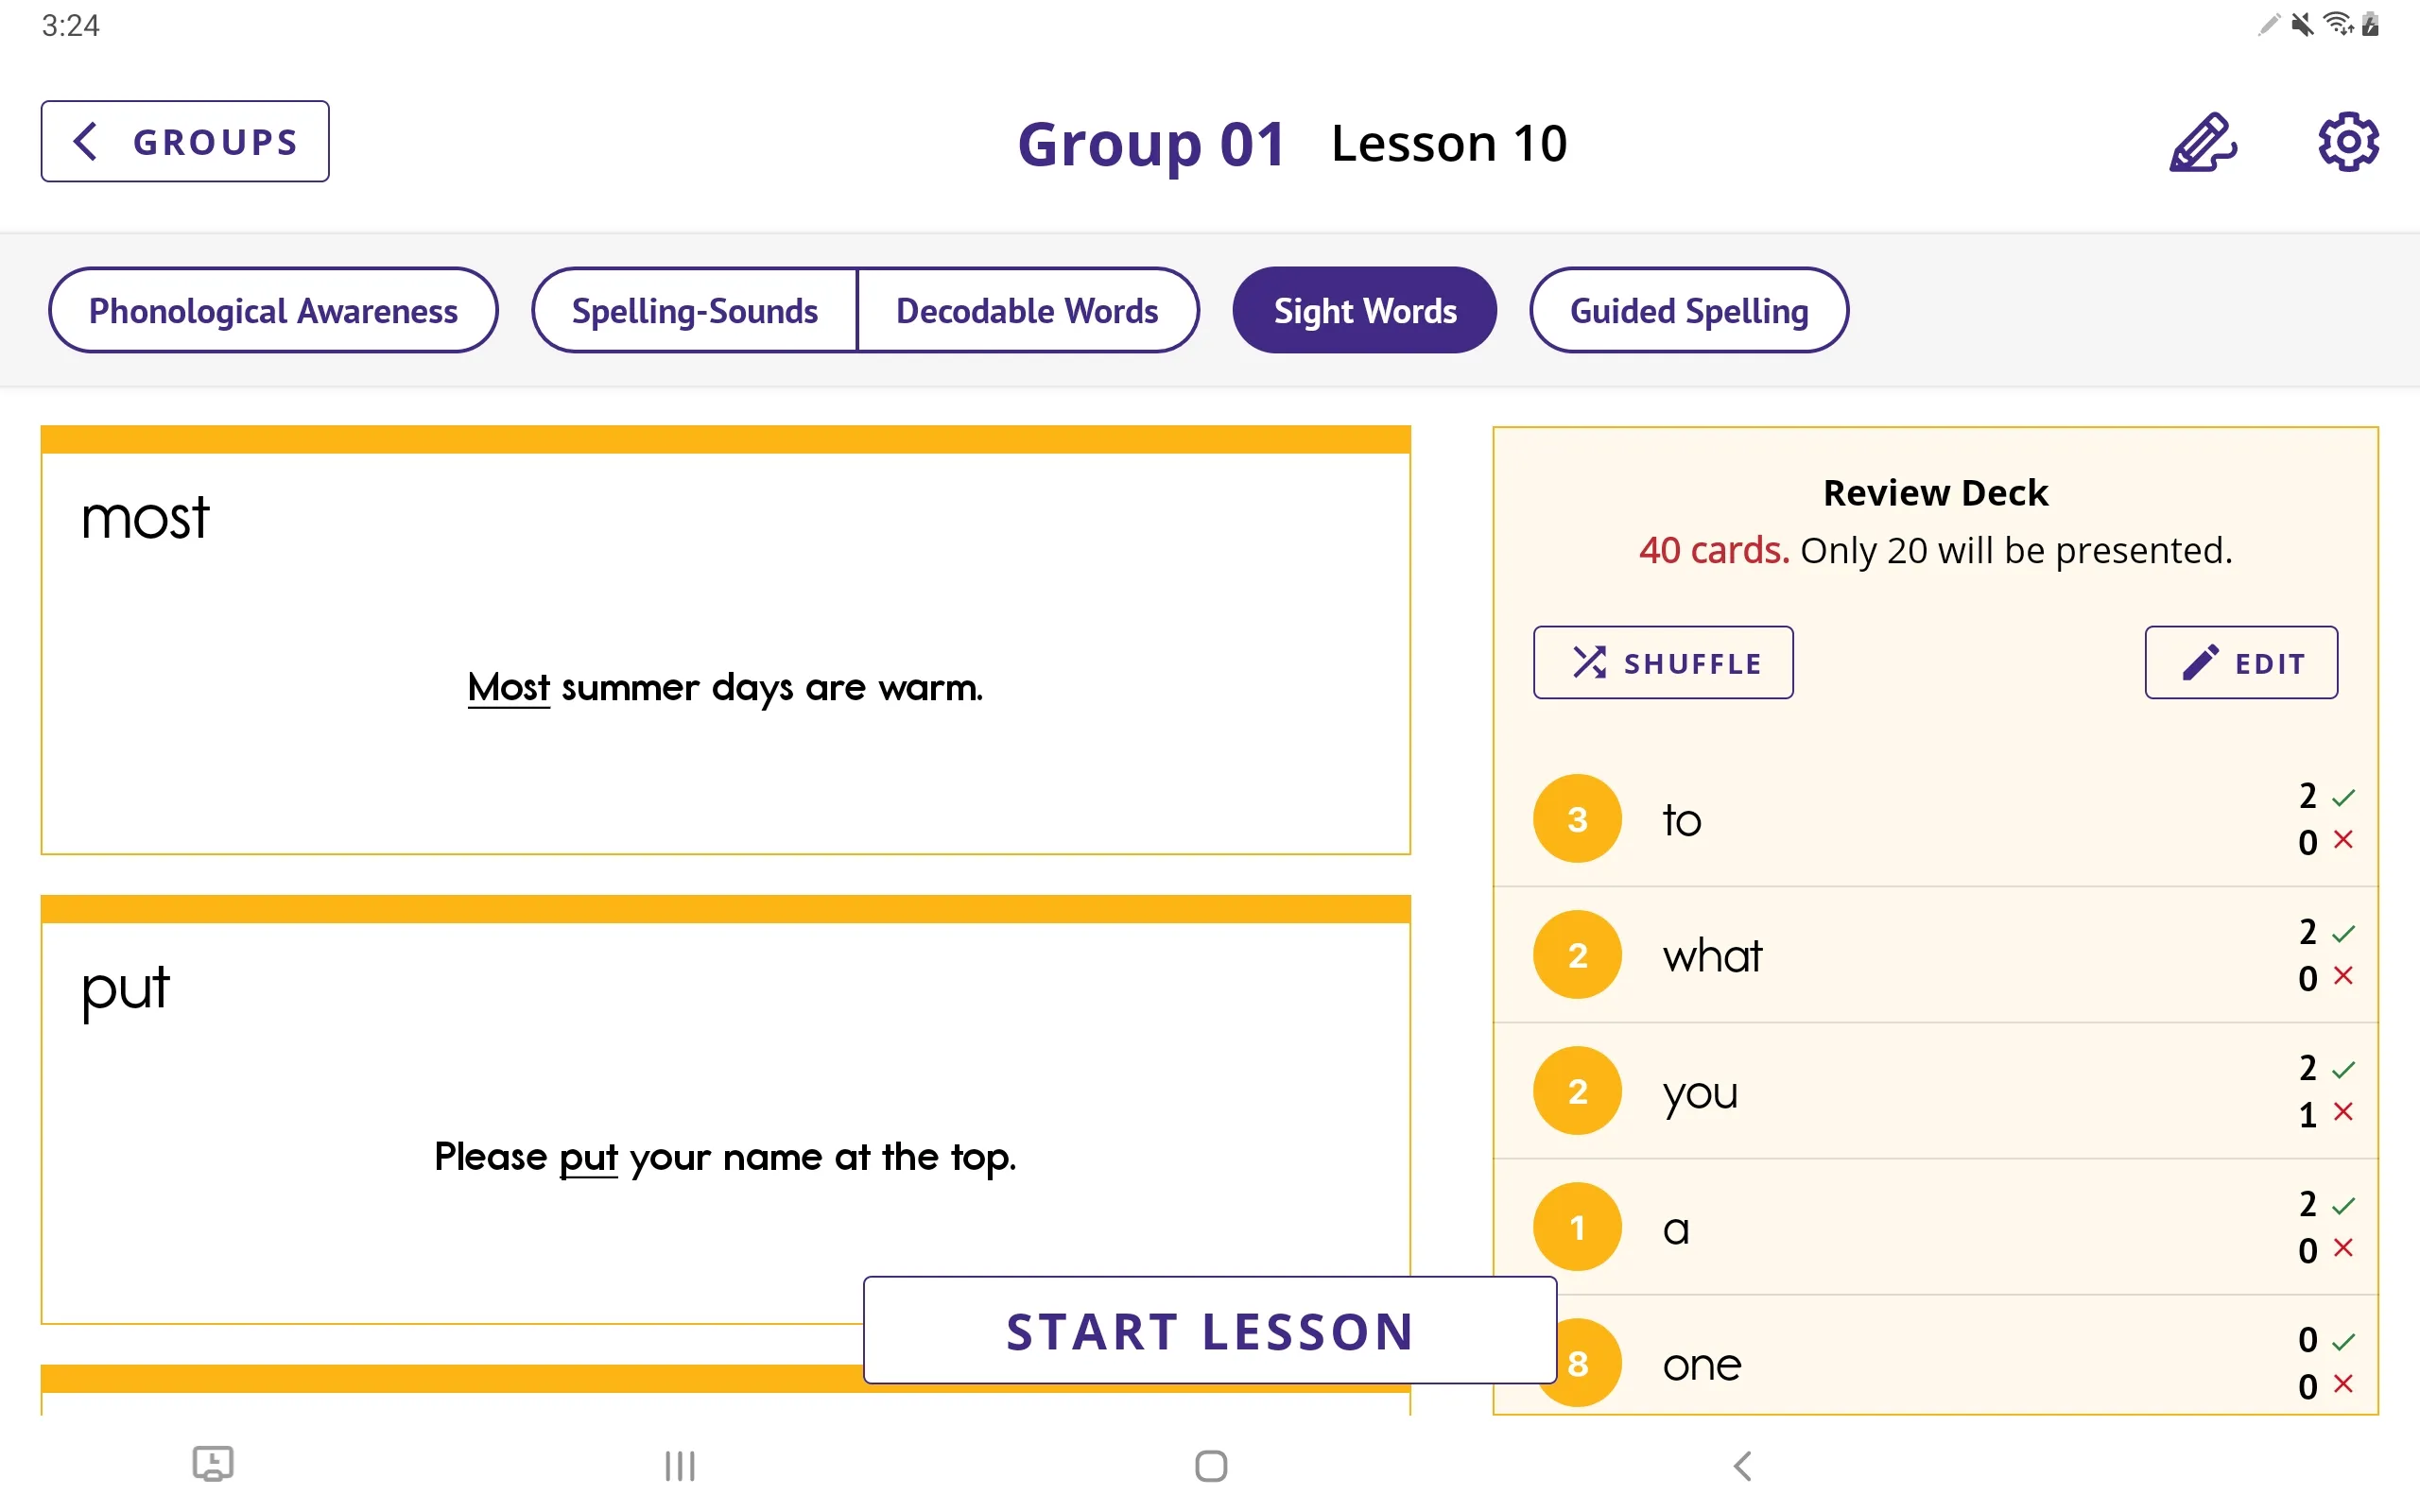2420x1512 pixels.
Task: Click the red X in 'you' row
Action: point(2343,1112)
